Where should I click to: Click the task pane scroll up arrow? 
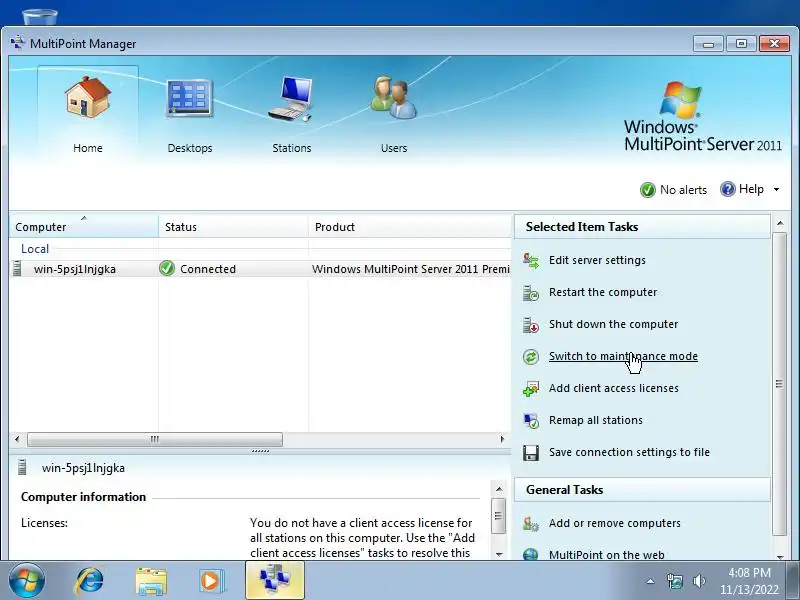point(780,223)
